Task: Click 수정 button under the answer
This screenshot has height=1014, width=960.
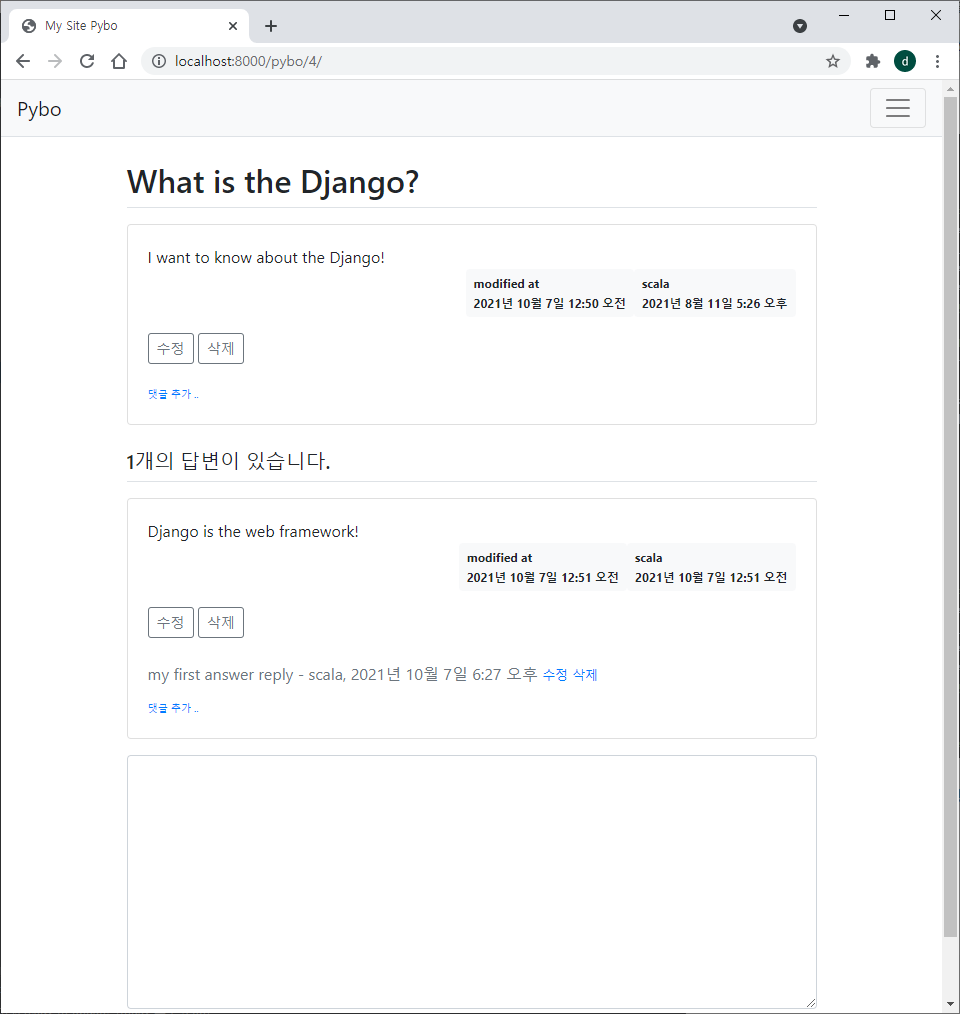Action: pos(171,622)
